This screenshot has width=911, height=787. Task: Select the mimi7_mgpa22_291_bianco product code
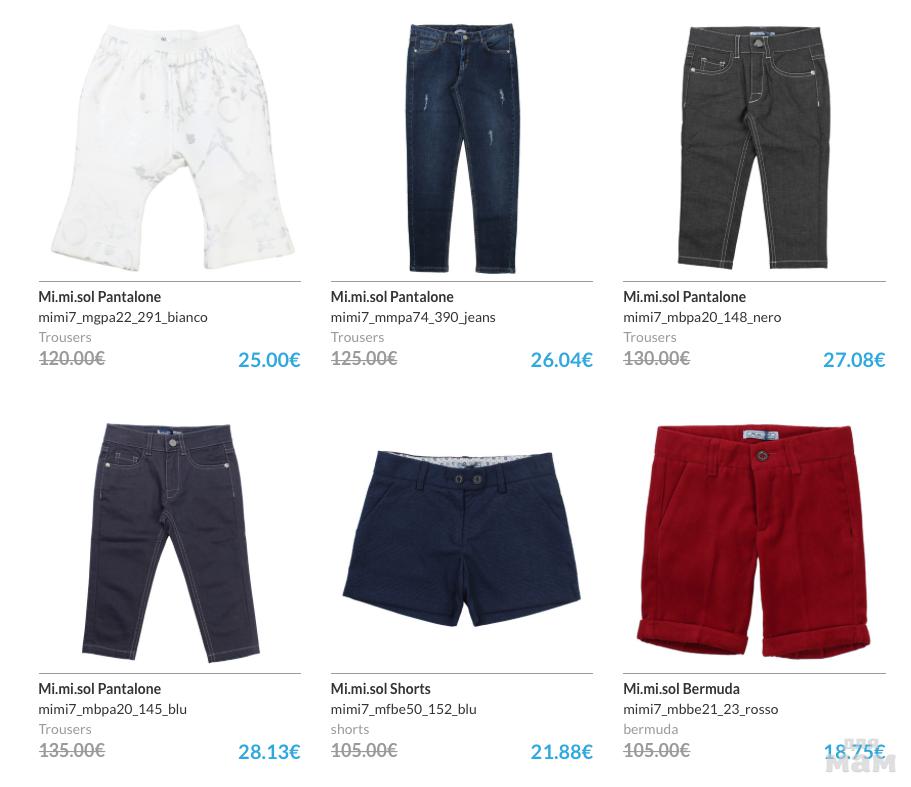point(123,318)
